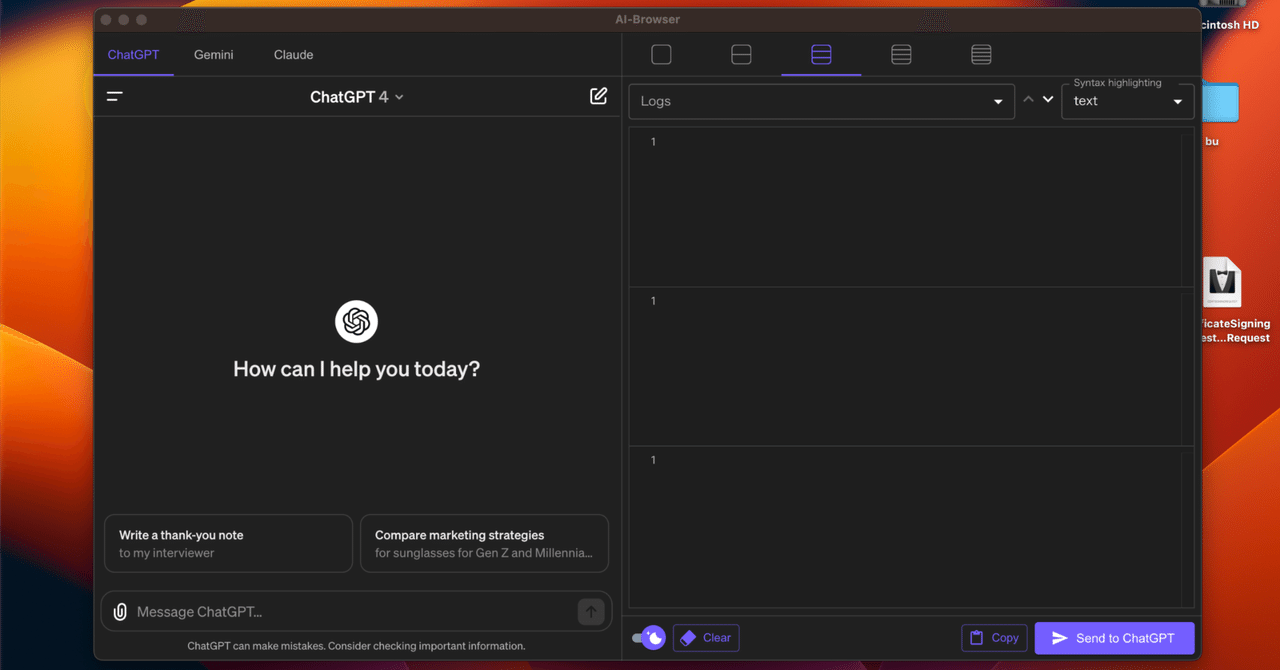Click the send message arrow icon

(590, 612)
